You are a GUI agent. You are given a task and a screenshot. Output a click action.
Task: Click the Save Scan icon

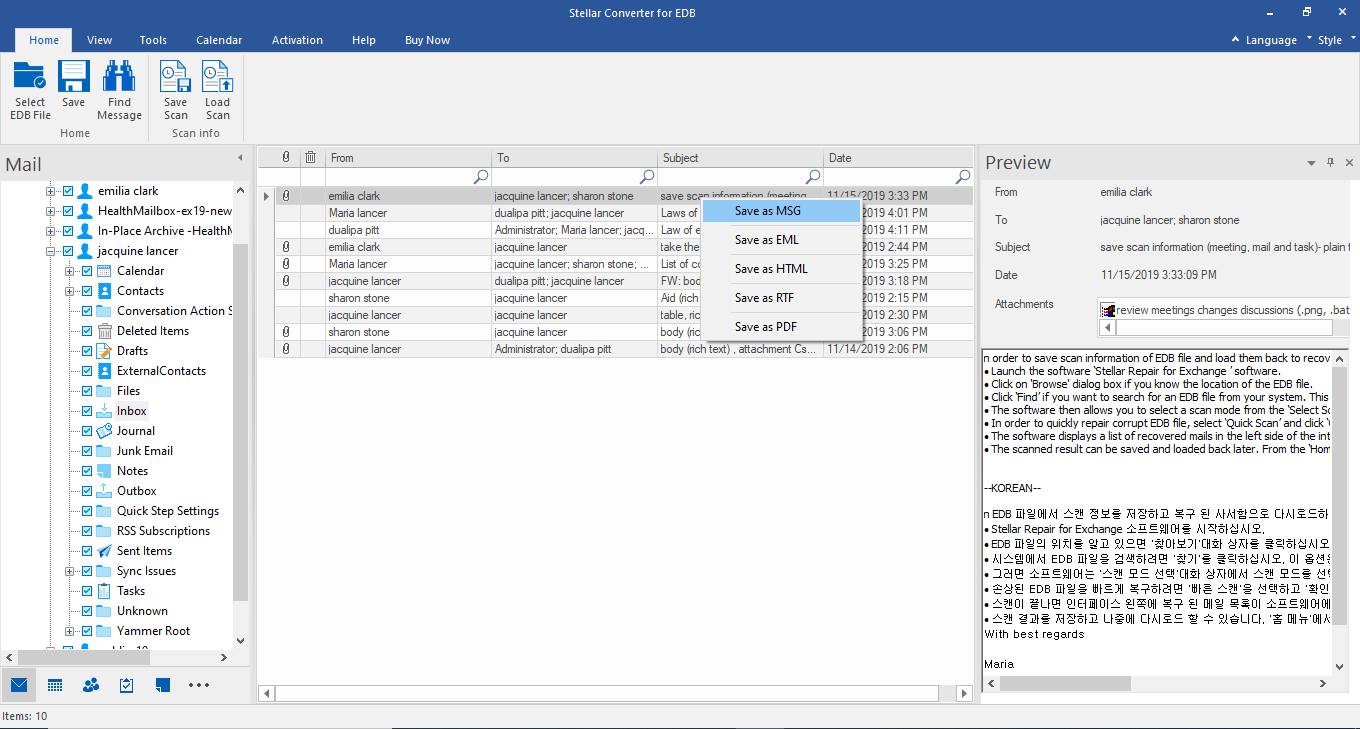[x=176, y=76]
